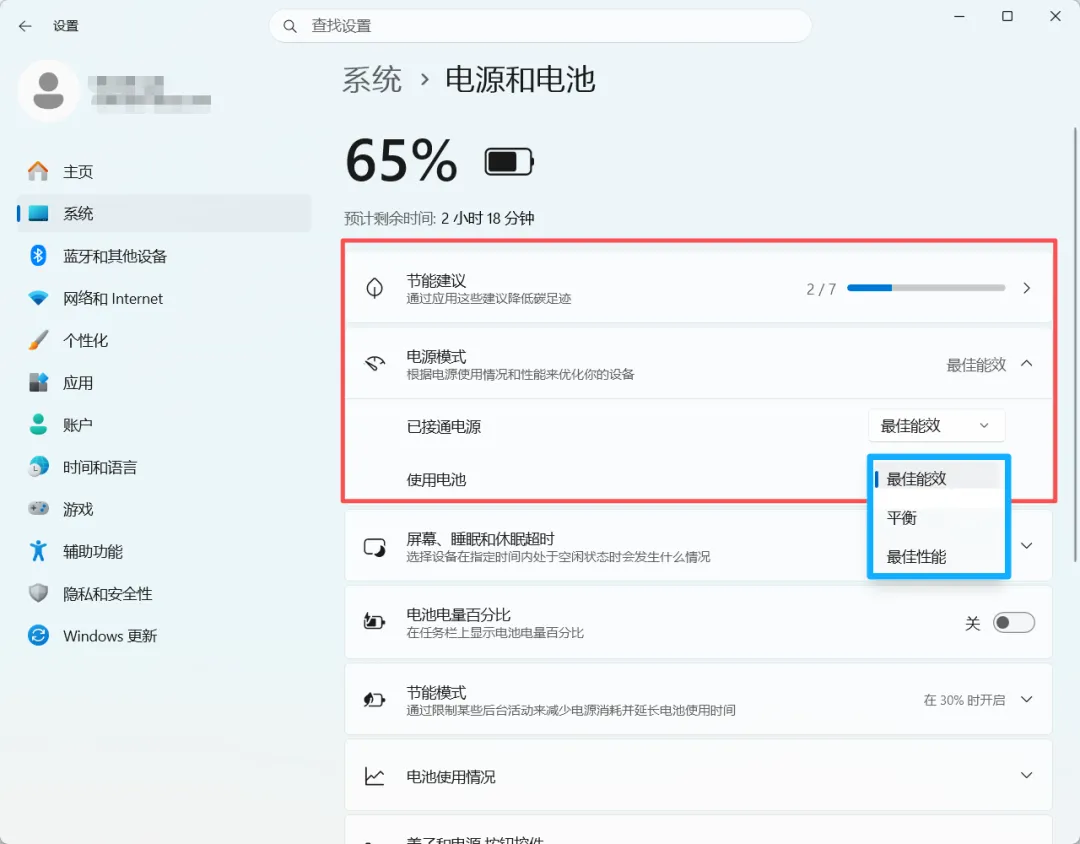This screenshot has width=1080, height=844.
Task: Click the search magnifier icon
Action: pyautogui.click(x=290, y=26)
